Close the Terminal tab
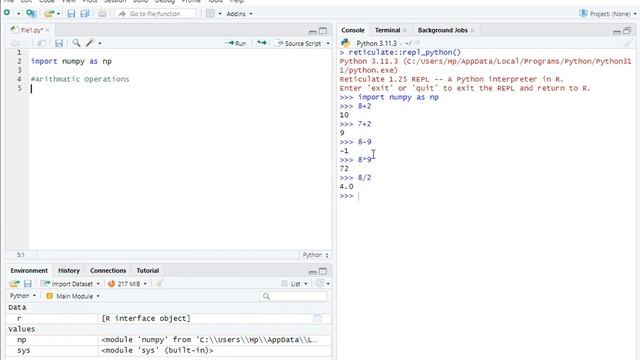 coord(405,30)
